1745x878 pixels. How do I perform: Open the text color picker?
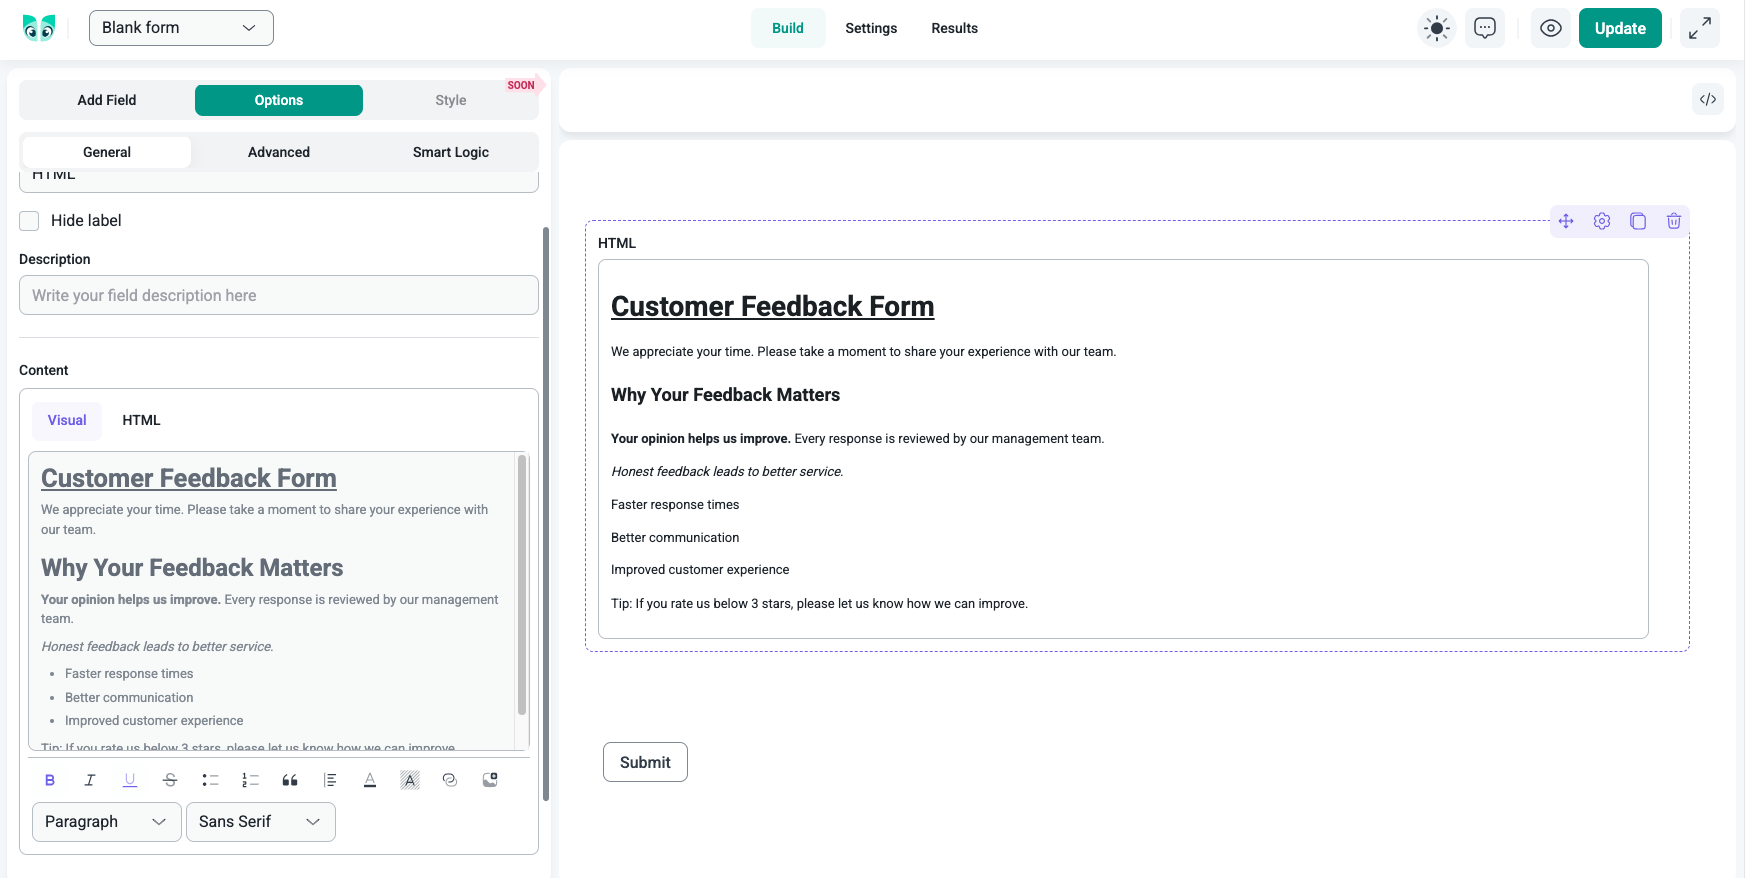(x=370, y=780)
